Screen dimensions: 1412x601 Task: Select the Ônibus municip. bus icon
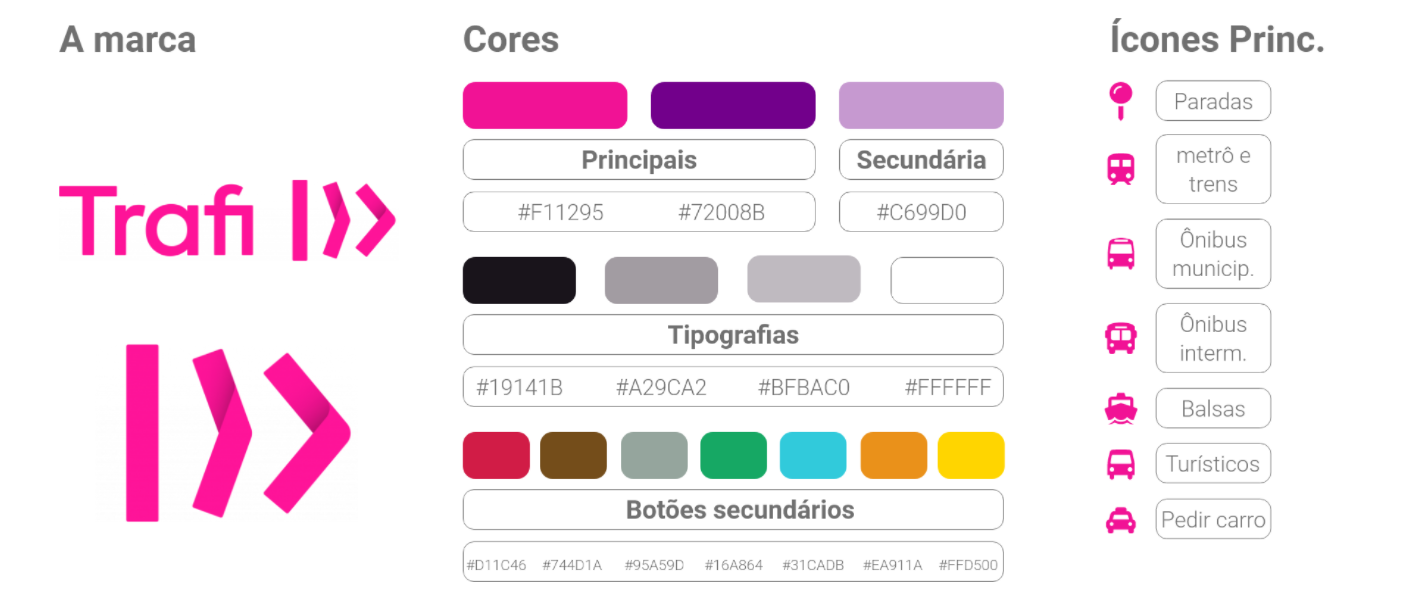1120,253
